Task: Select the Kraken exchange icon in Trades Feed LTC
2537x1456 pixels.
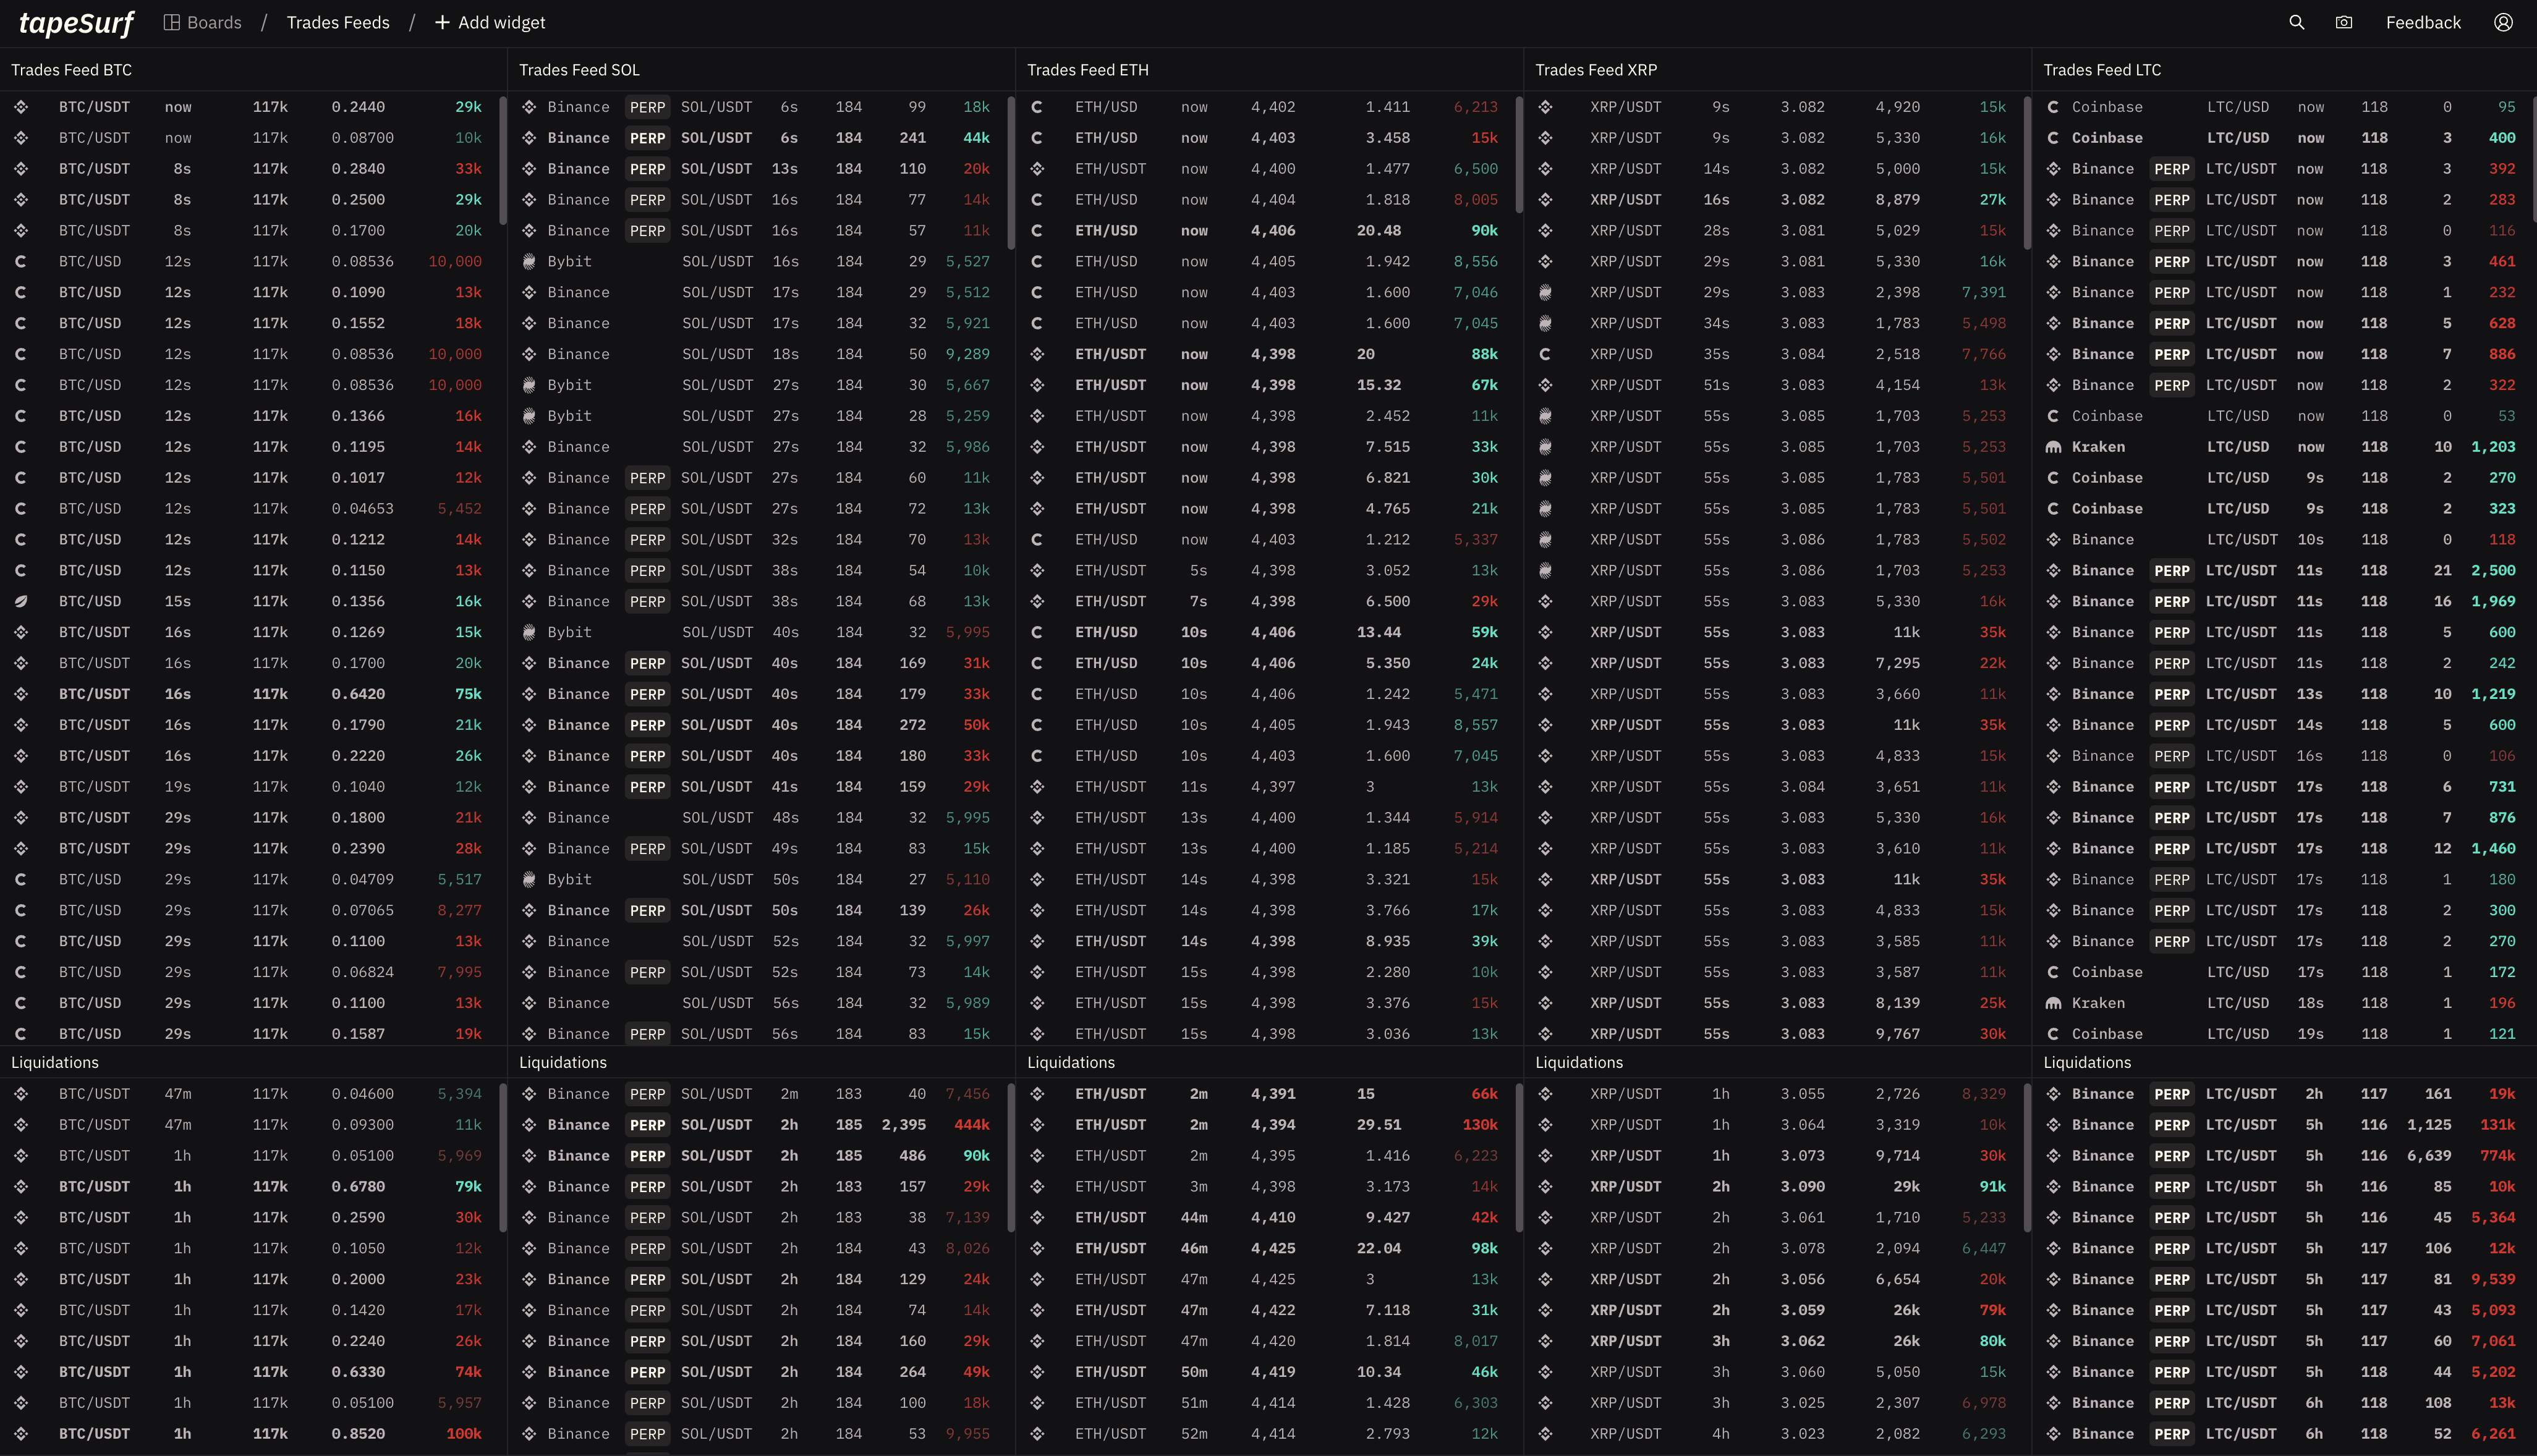Action: 2053,447
